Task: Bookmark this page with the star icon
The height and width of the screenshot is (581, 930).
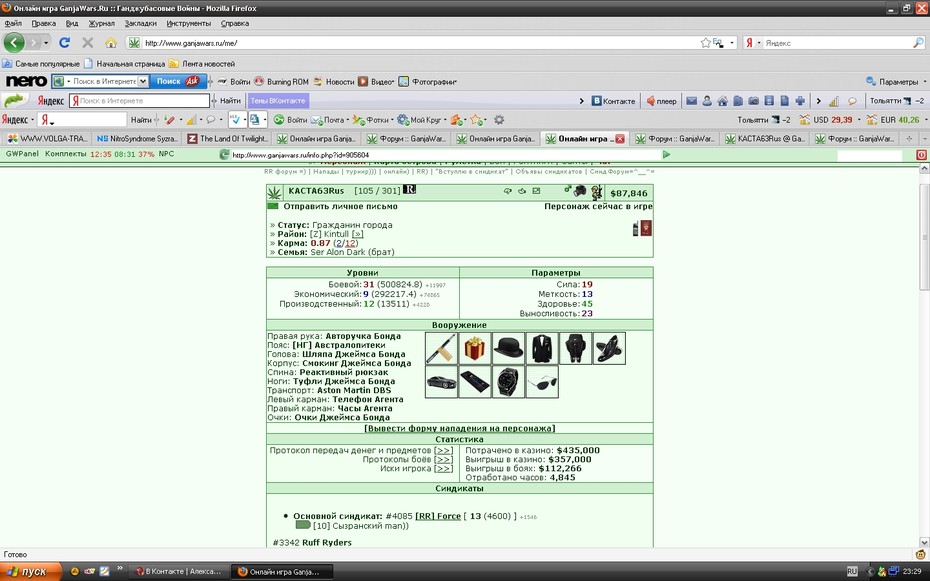Action: click(705, 43)
